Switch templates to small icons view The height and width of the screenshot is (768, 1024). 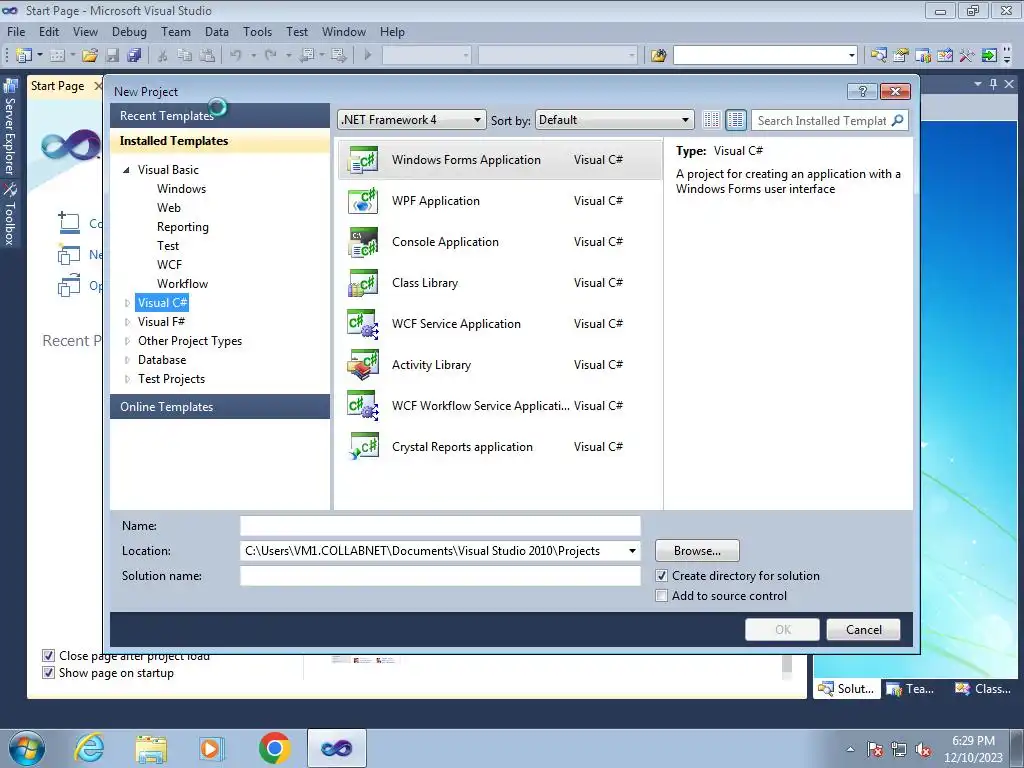click(x=711, y=120)
